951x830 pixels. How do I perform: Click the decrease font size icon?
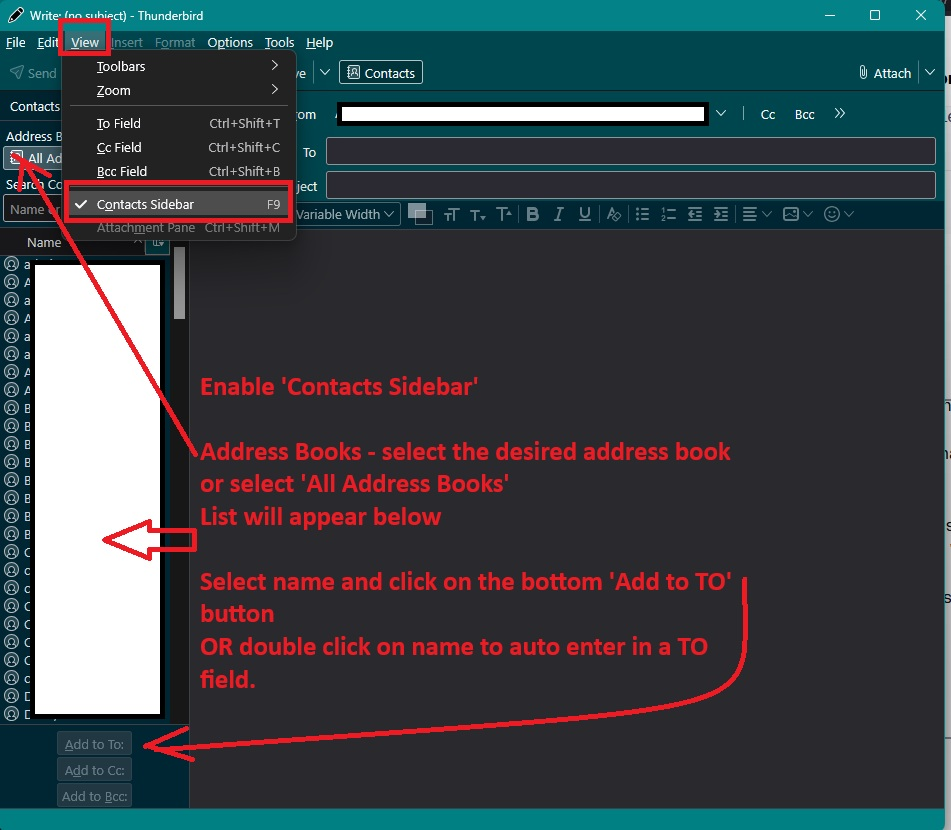pos(477,214)
